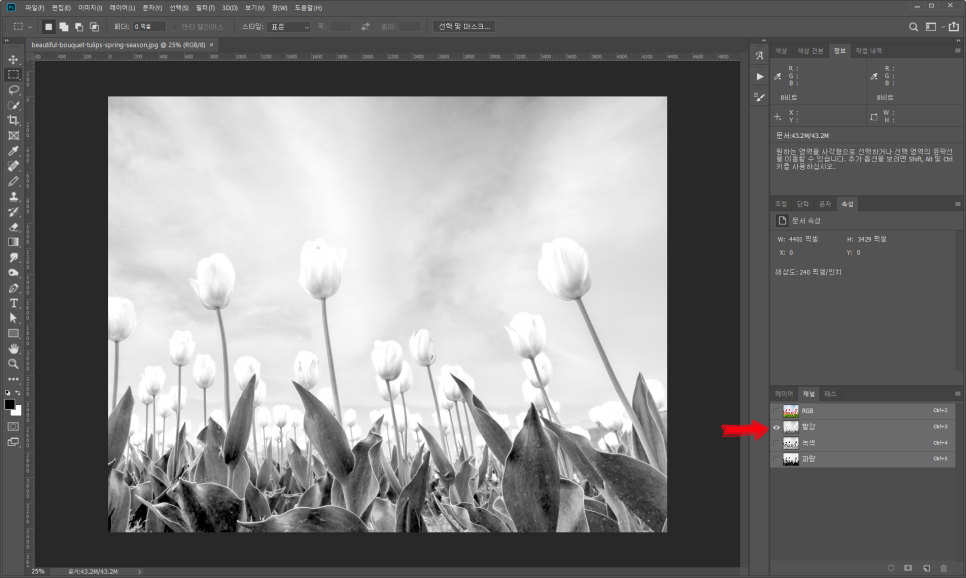Load channel as selection icon
966x578 pixels.
pyautogui.click(x=891, y=567)
